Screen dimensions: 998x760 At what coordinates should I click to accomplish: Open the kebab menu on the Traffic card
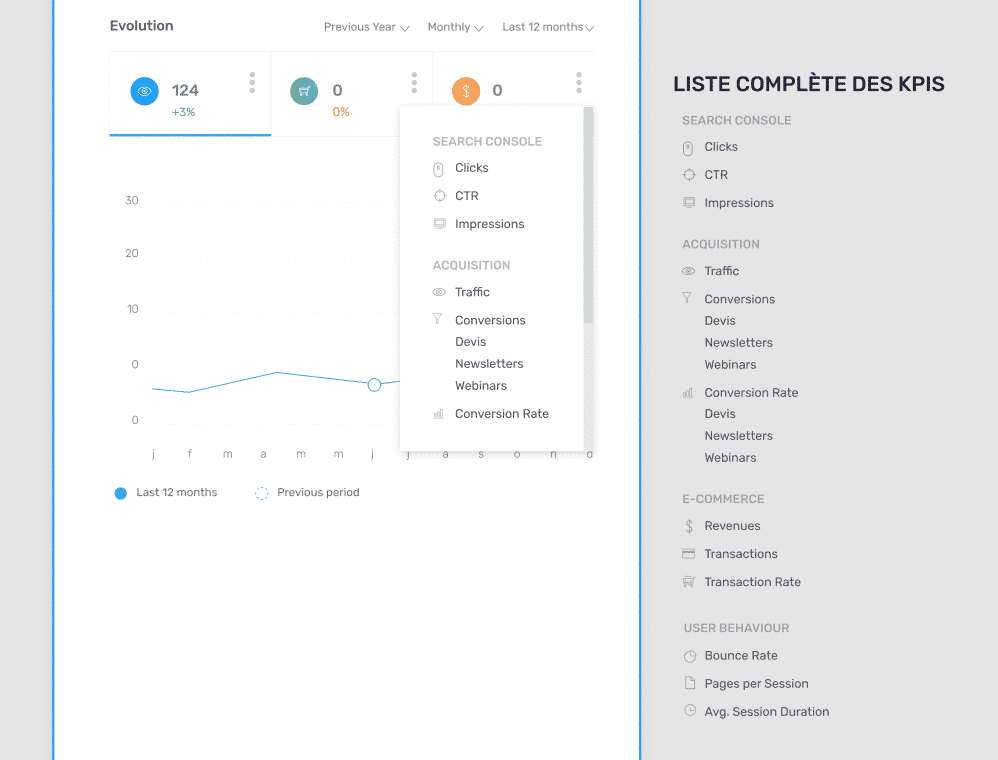coord(252,83)
